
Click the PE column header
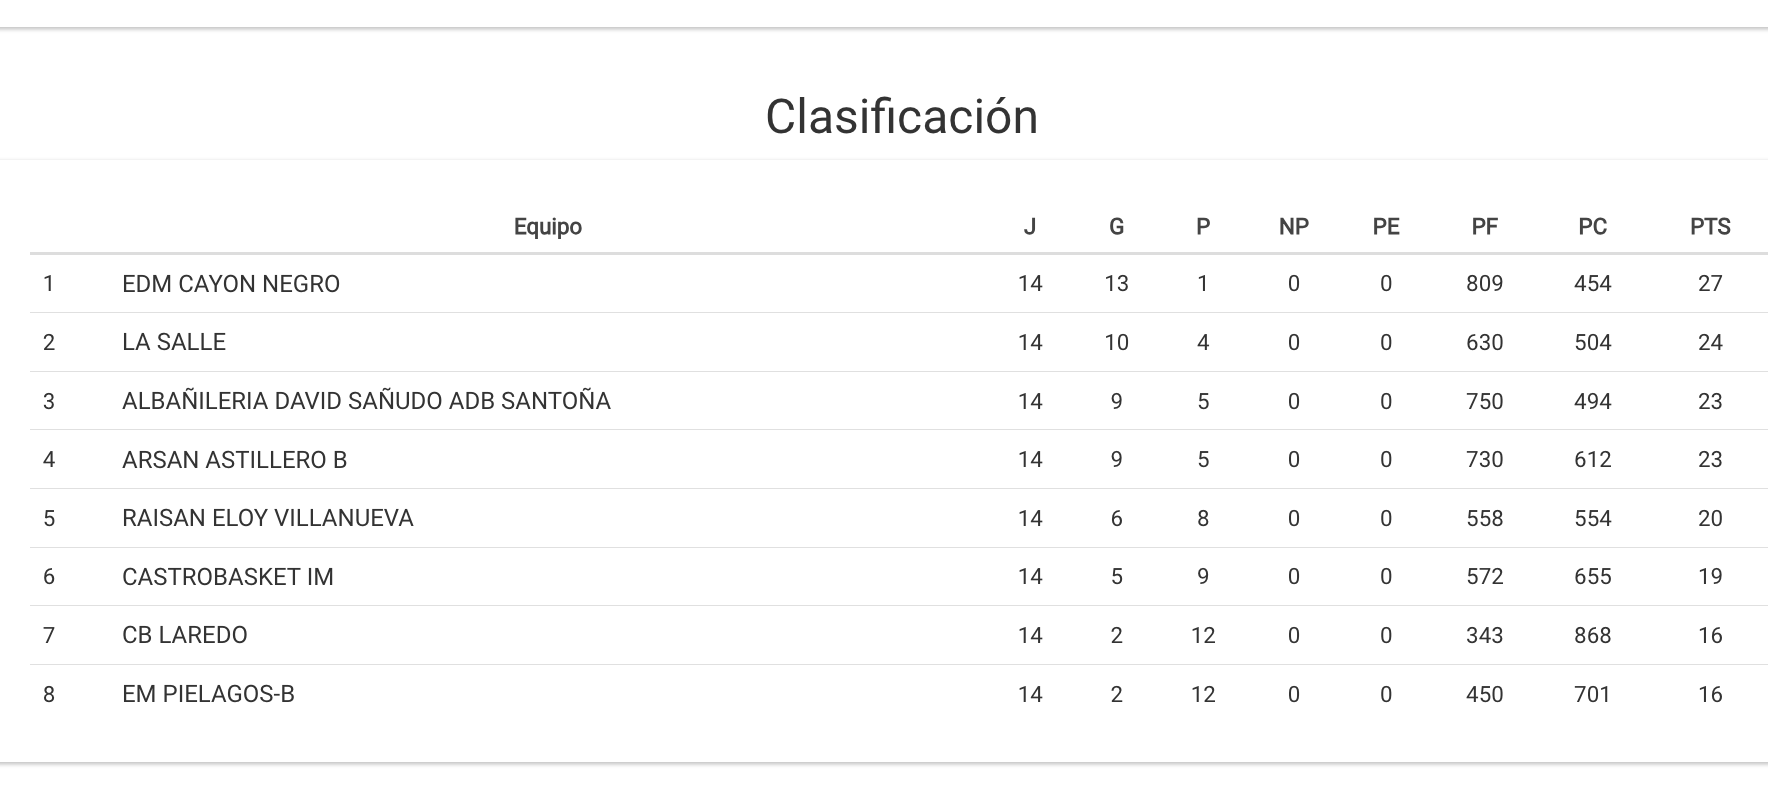click(1385, 227)
